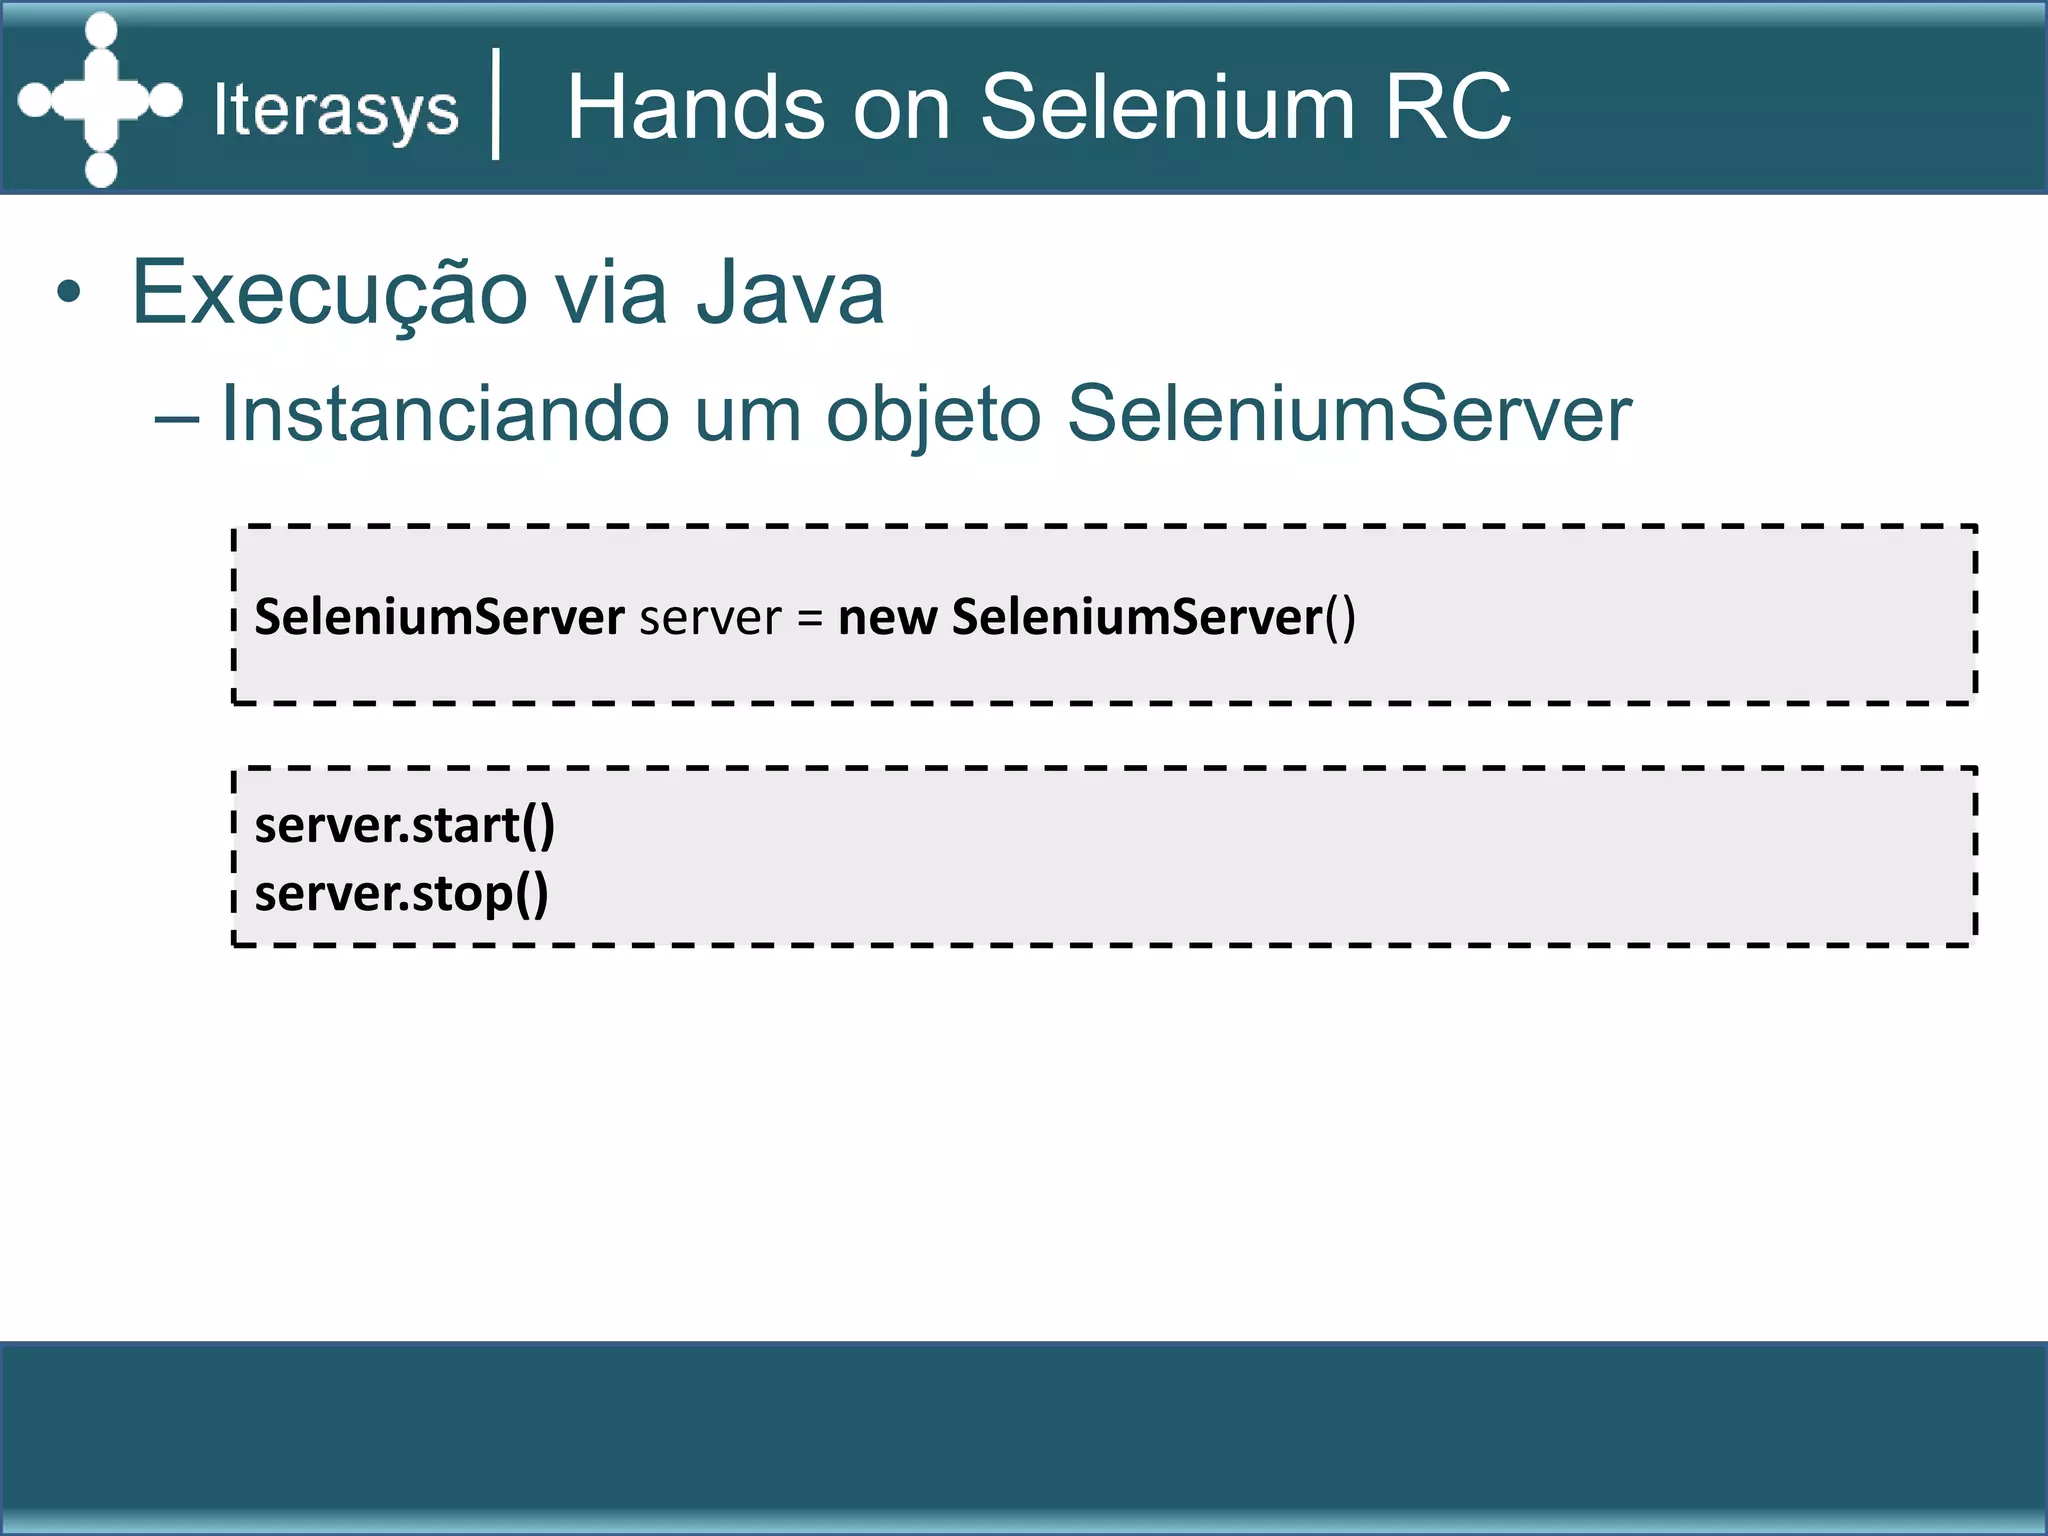
Task: Click the Iterasys cross-shaped logo icon
Action: [x=101, y=100]
